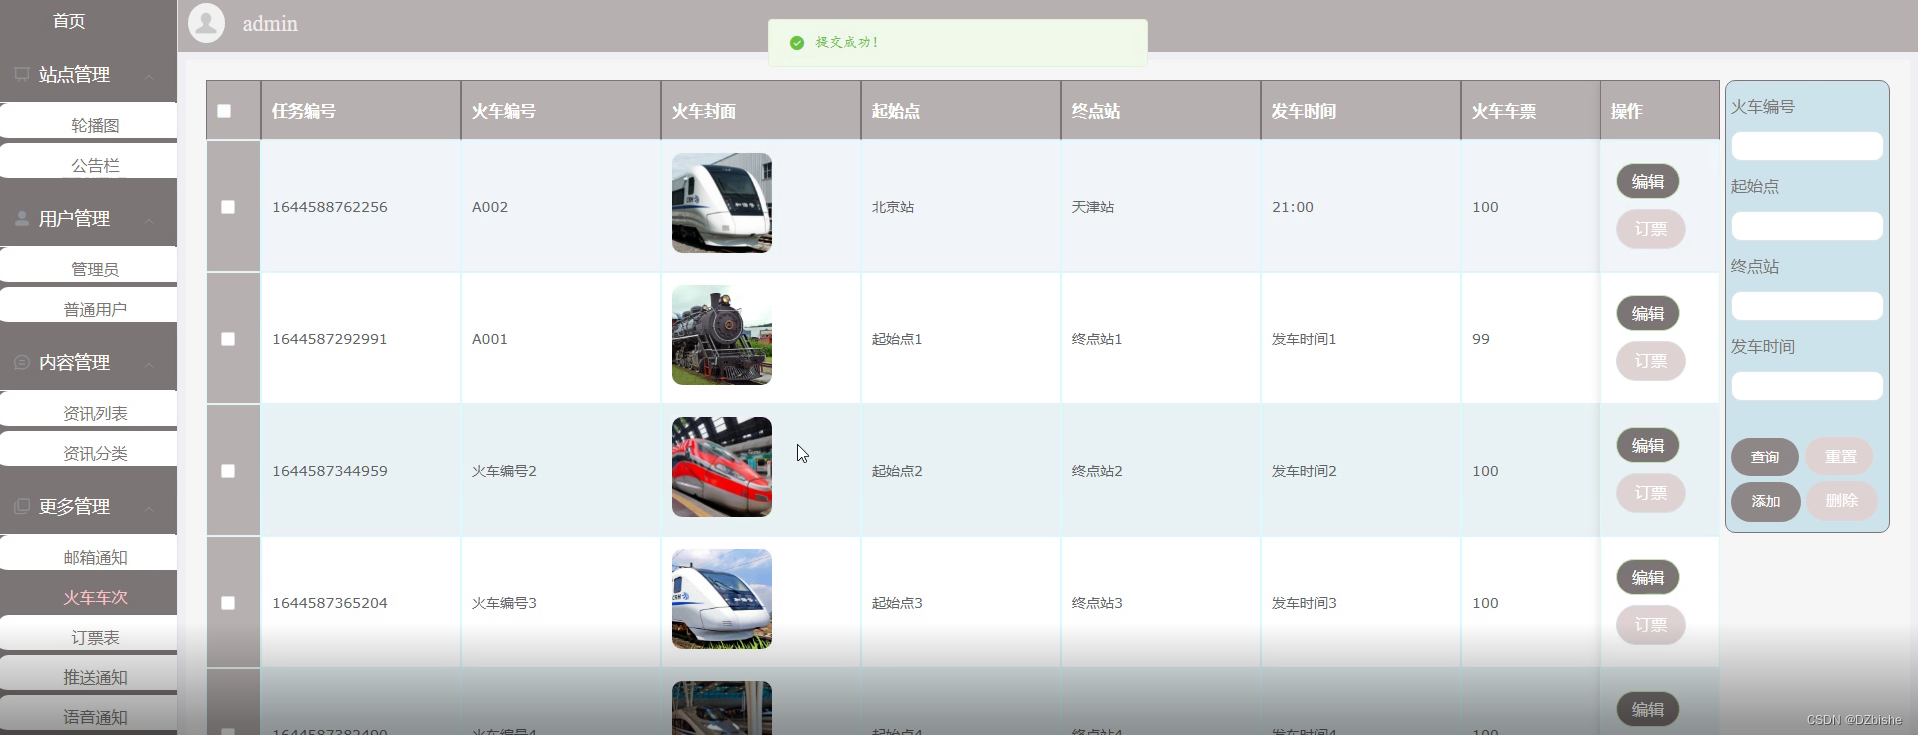Toggle the select-all checkbox in header
Viewport: 1918px width, 735px height.
[x=224, y=111]
